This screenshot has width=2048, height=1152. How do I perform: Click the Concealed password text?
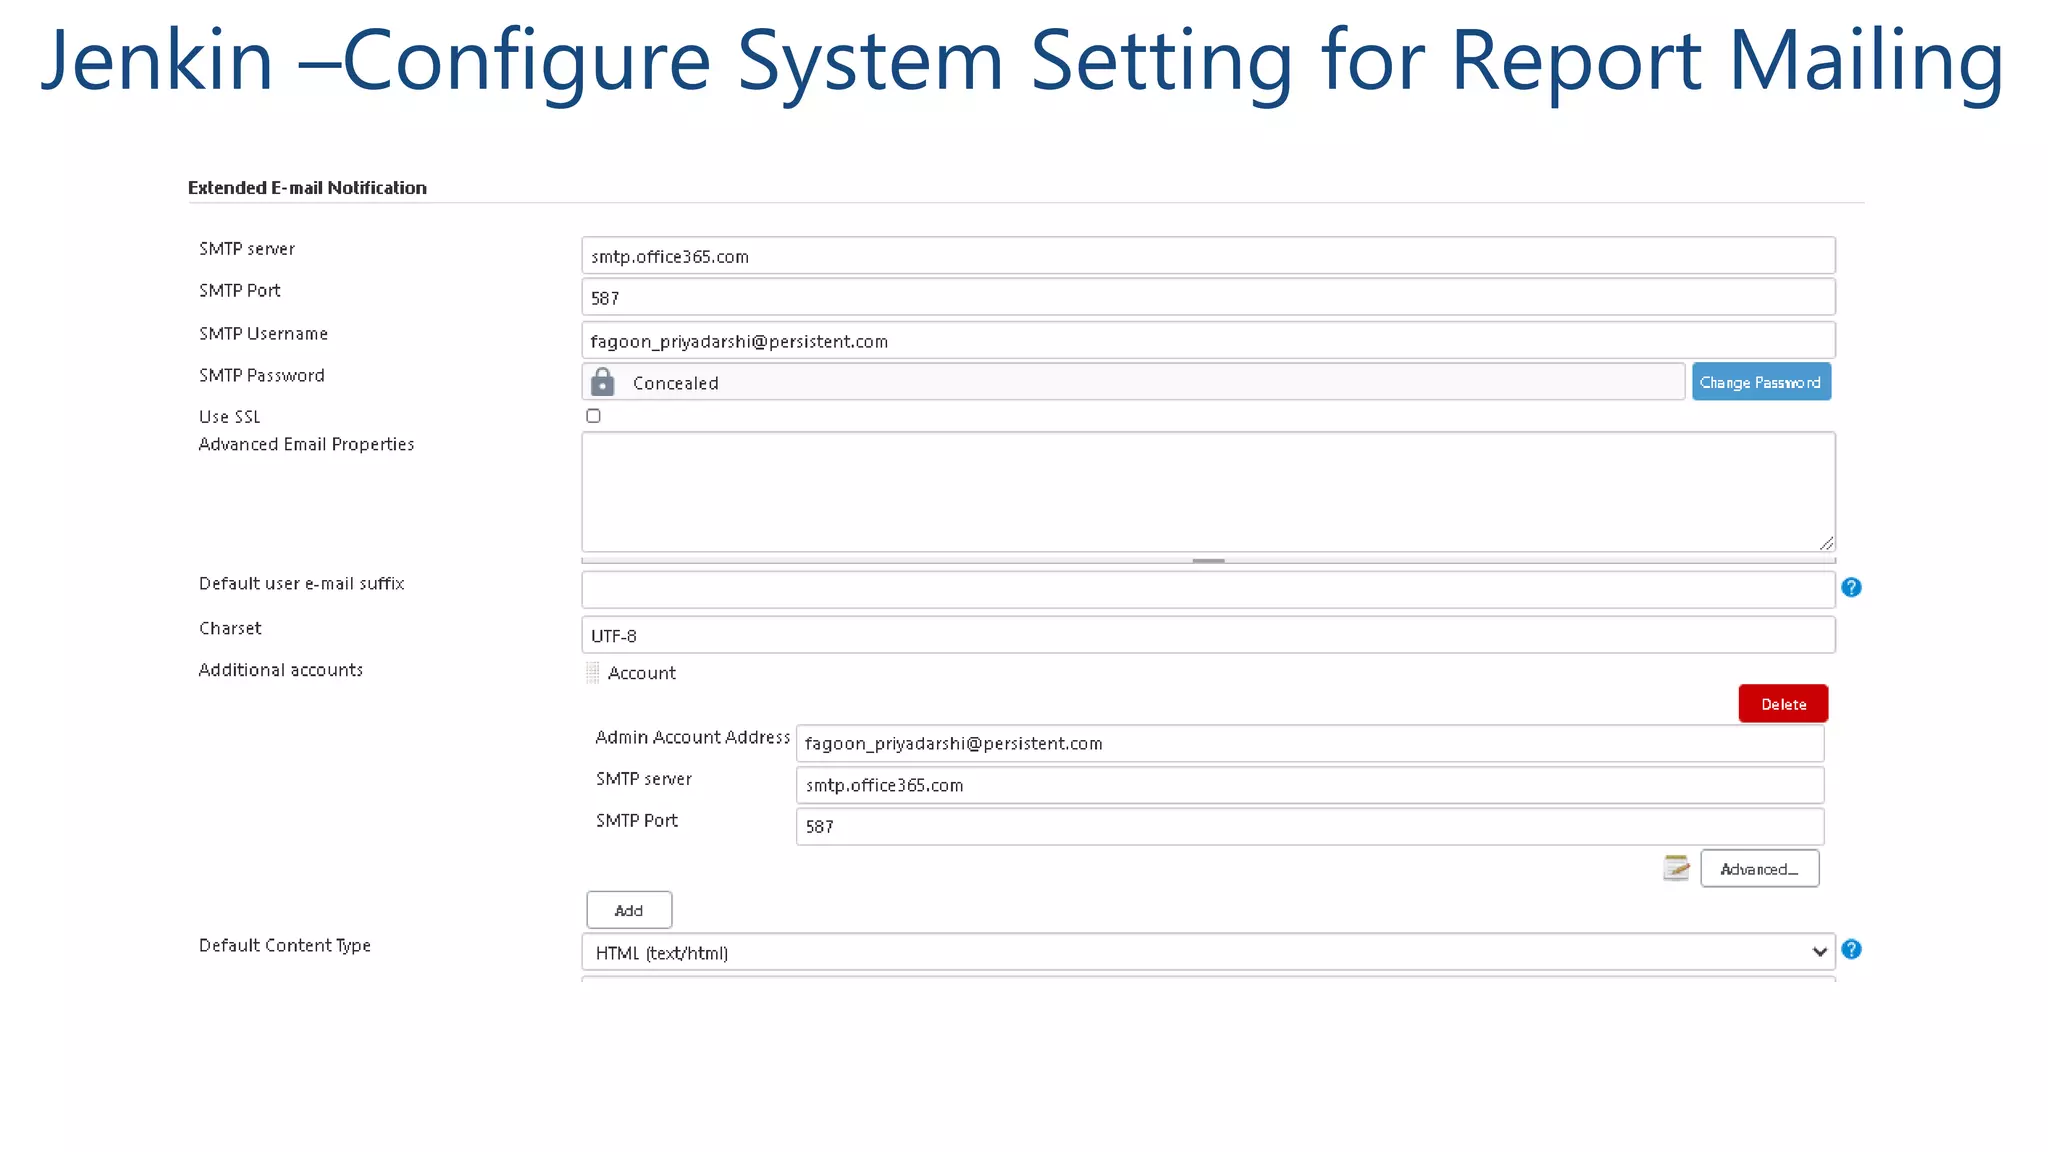[675, 383]
